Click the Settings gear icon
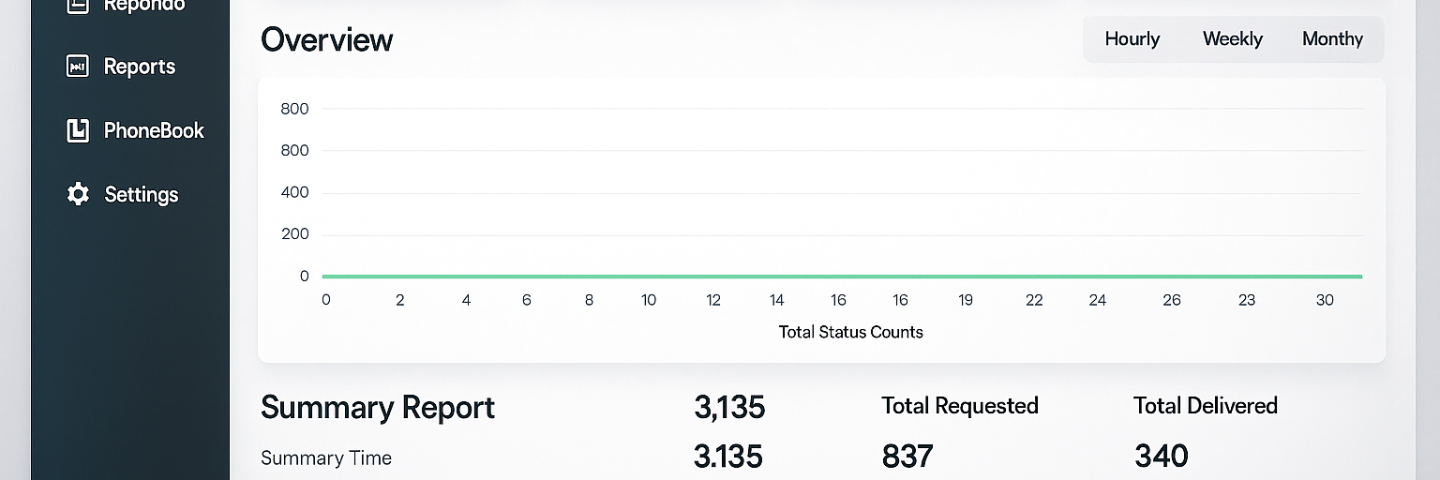1440x480 pixels. (x=77, y=194)
